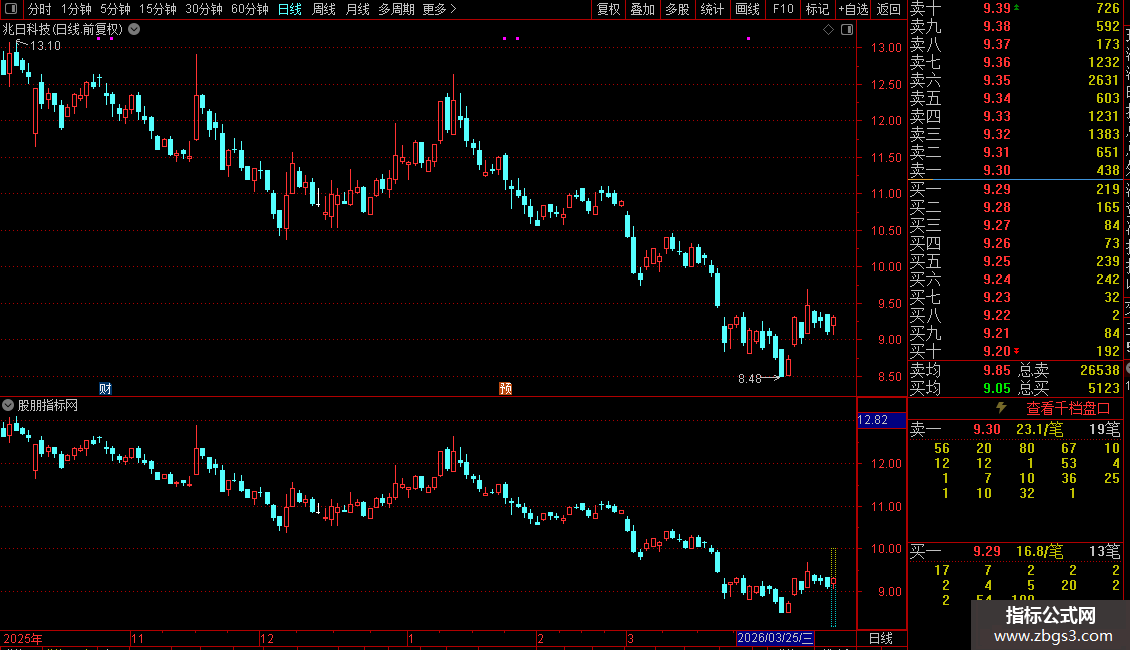This screenshot has width=1130, height=650.
Task: Click the diamond marker icon in chart header
Action: coord(828,30)
